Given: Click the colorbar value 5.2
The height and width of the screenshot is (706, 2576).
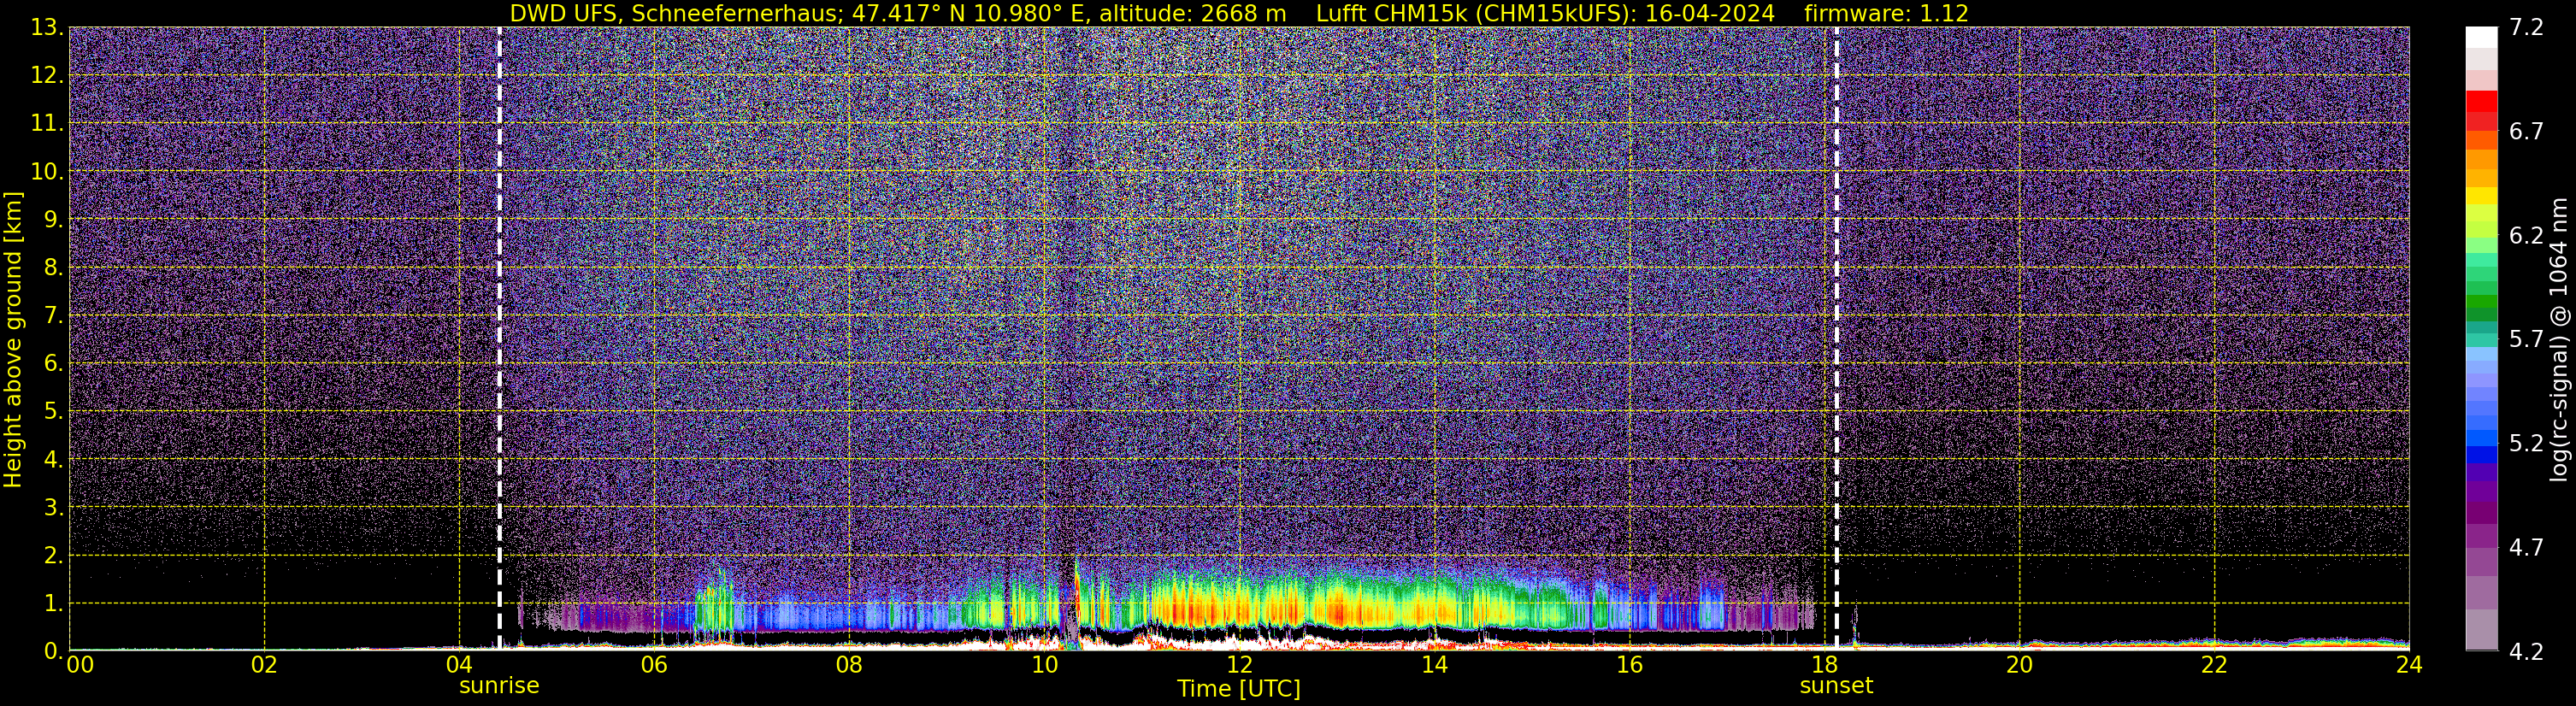Looking at the screenshot, I should [2526, 444].
